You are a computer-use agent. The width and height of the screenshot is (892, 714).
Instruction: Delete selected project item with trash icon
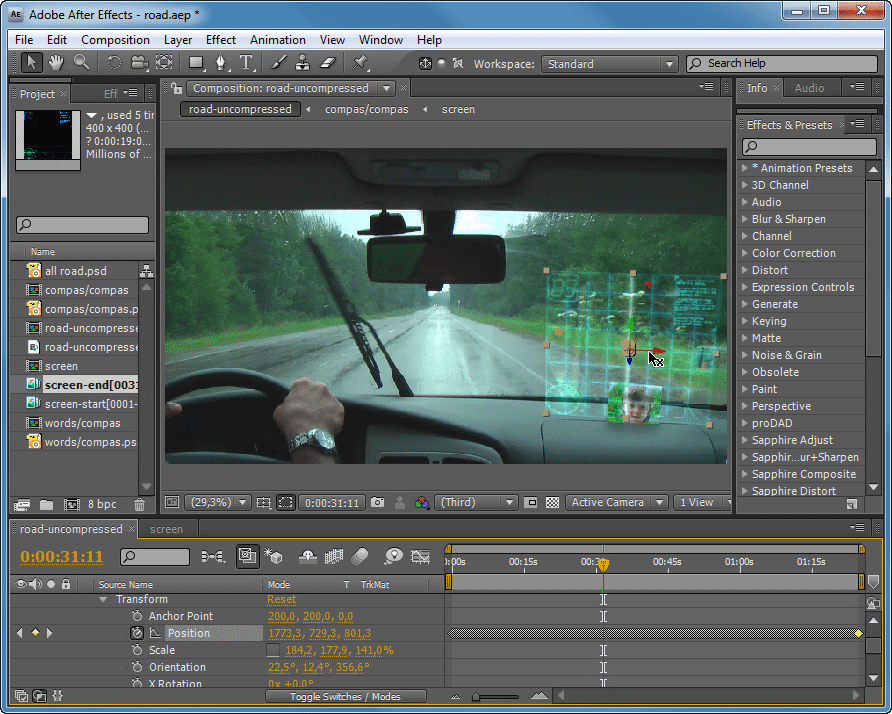tap(139, 505)
